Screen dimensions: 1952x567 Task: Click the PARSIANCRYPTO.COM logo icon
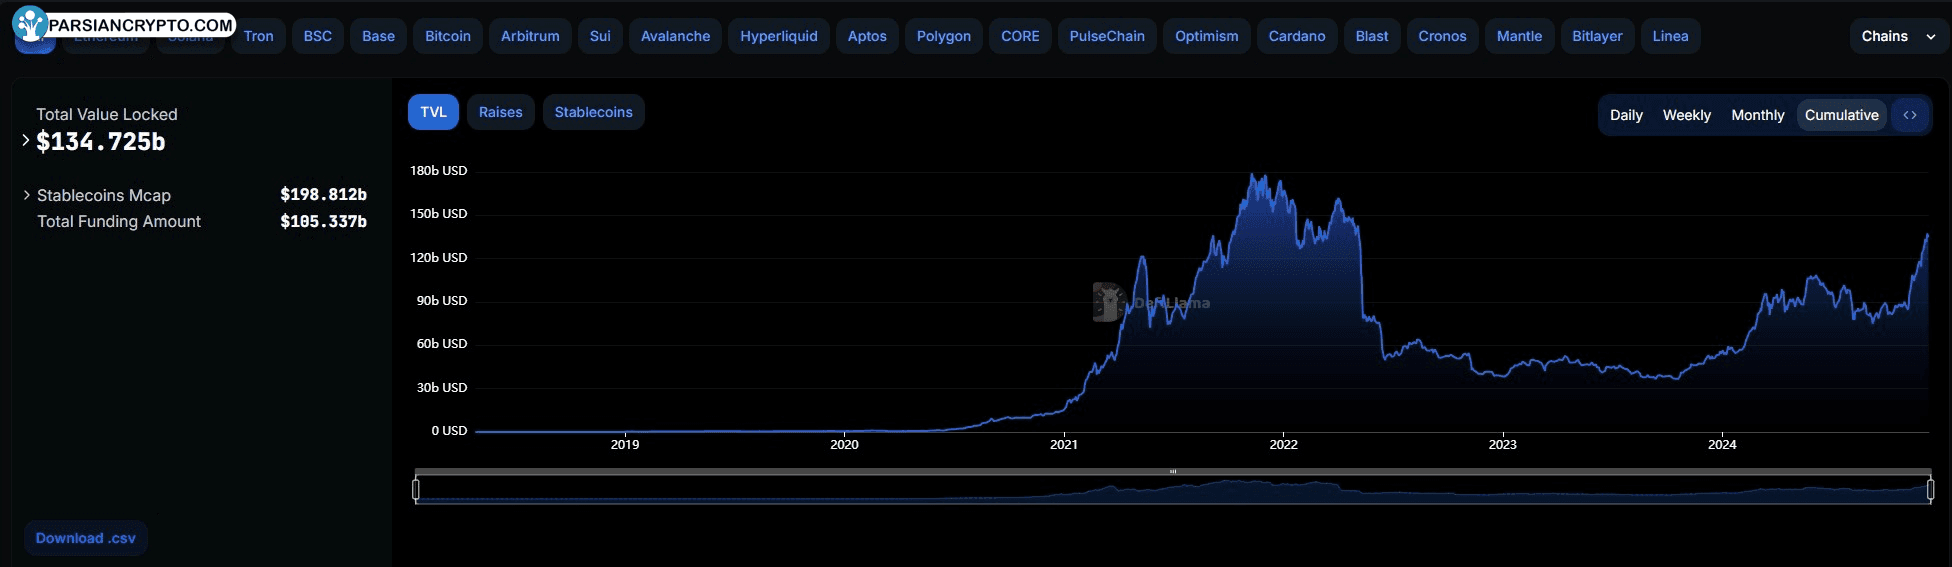pyautogui.click(x=30, y=24)
